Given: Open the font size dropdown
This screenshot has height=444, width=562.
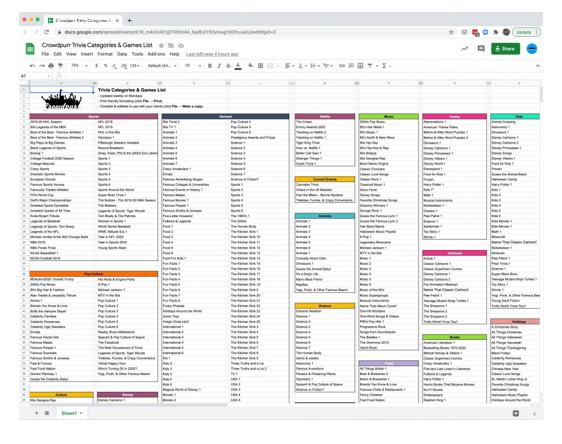Looking at the screenshot, I should pyautogui.click(x=193, y=66).
